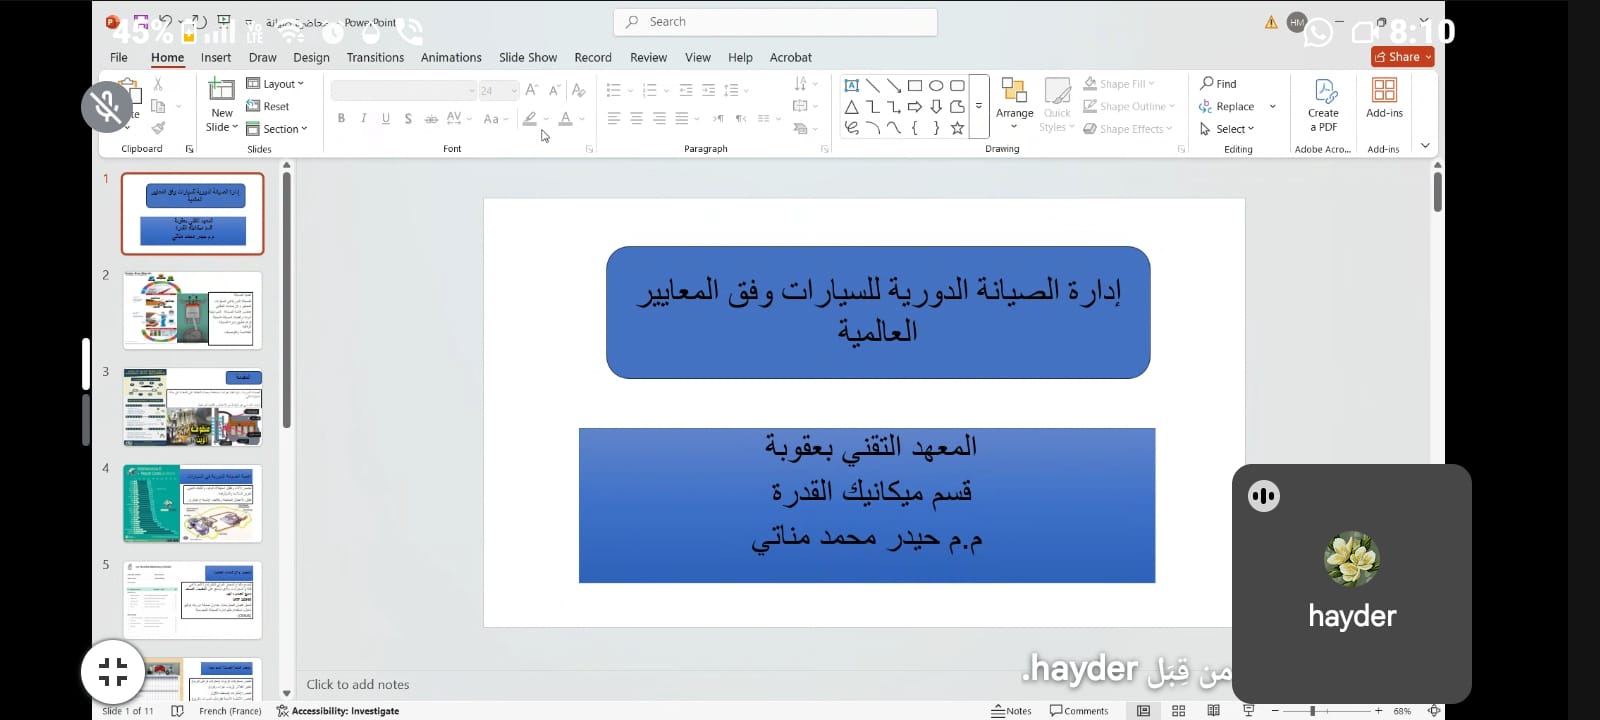Click the Share button
The image size is (1600, 720).
tap(1402, 57)
